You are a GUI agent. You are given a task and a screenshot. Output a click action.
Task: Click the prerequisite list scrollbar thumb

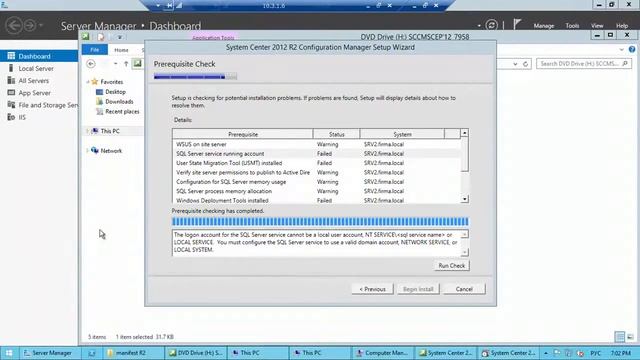[464, 155]
